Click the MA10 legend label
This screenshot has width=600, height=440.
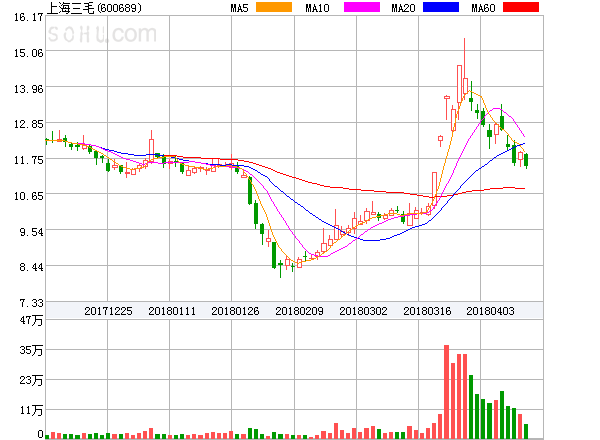pos(317,8)
